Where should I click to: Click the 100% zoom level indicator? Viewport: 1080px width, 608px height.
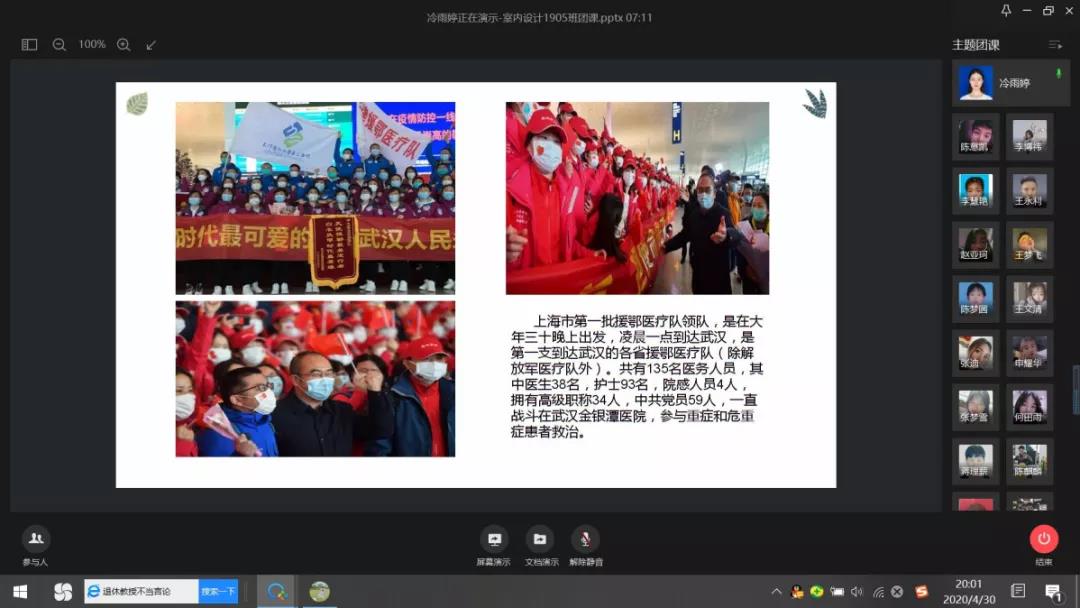pos(92,45)
